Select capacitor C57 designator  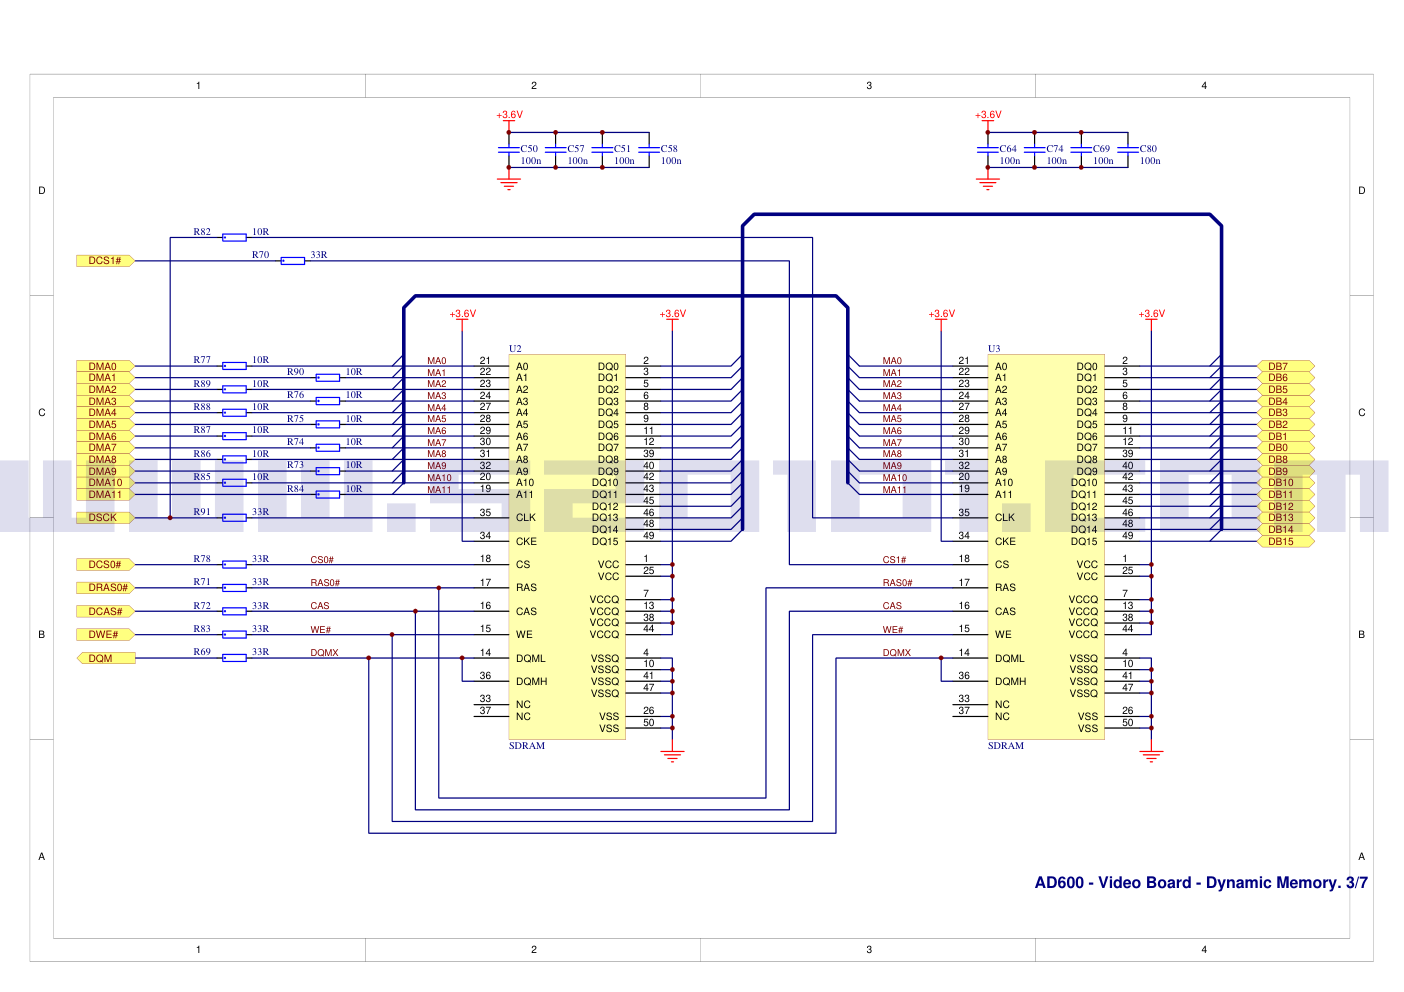pyautogui.click(x=576, y=149)
